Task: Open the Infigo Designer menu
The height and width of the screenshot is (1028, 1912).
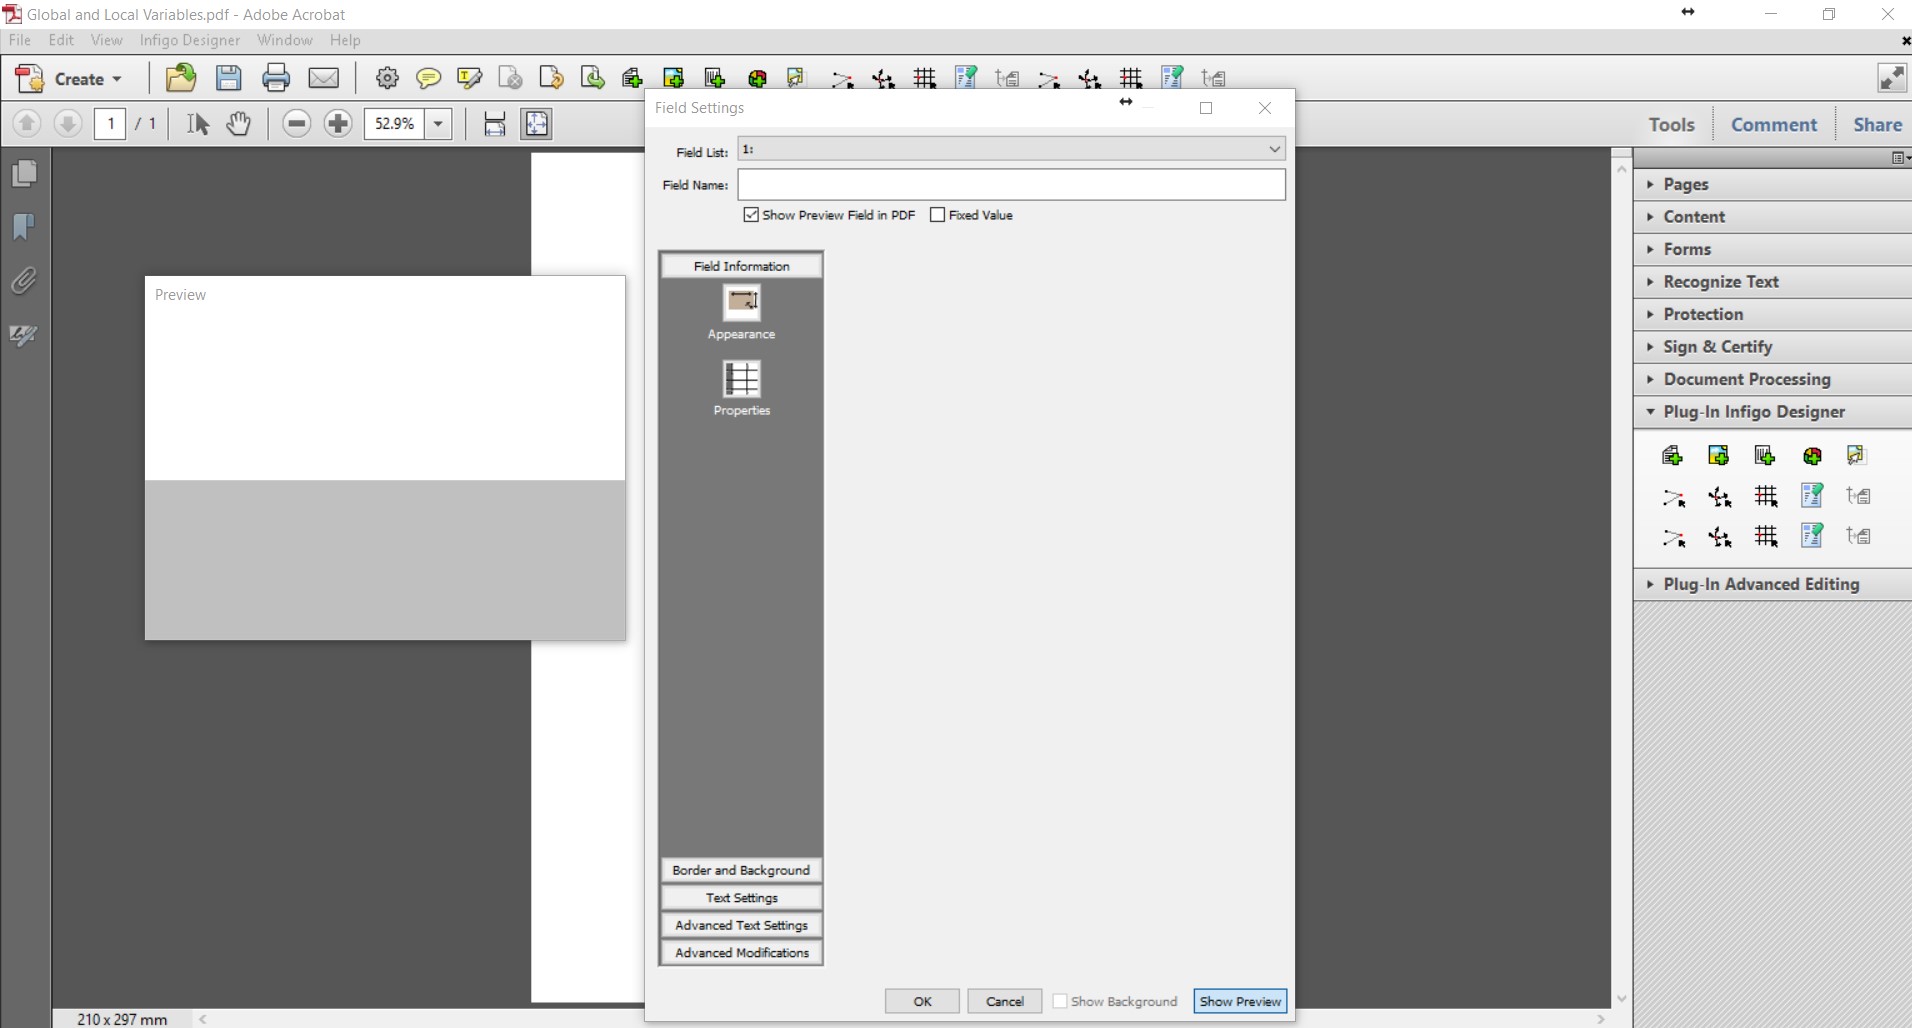Action: 189,40
